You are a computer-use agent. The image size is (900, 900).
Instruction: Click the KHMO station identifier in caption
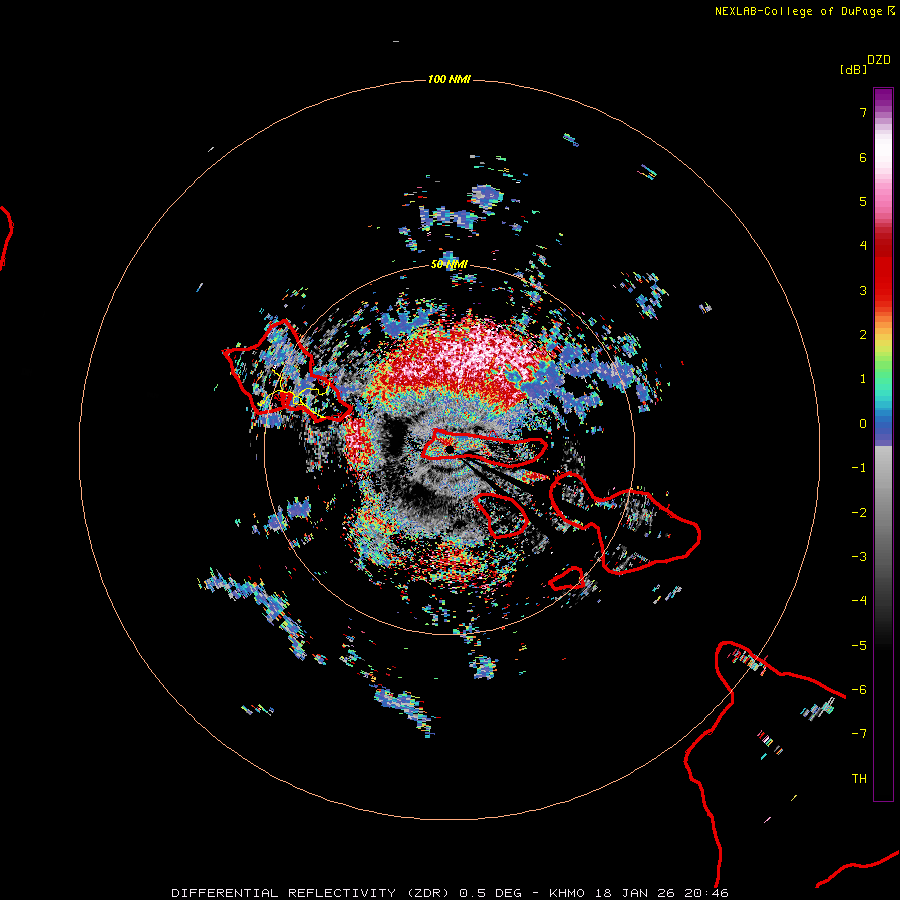pyautogui.click(x=567, y=893)
